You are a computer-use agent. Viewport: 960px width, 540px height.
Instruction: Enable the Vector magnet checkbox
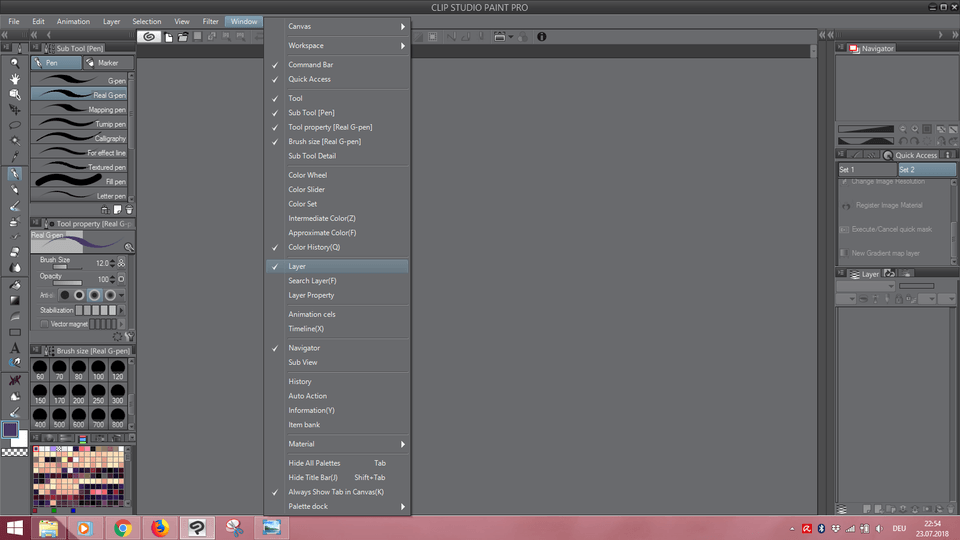44,324
